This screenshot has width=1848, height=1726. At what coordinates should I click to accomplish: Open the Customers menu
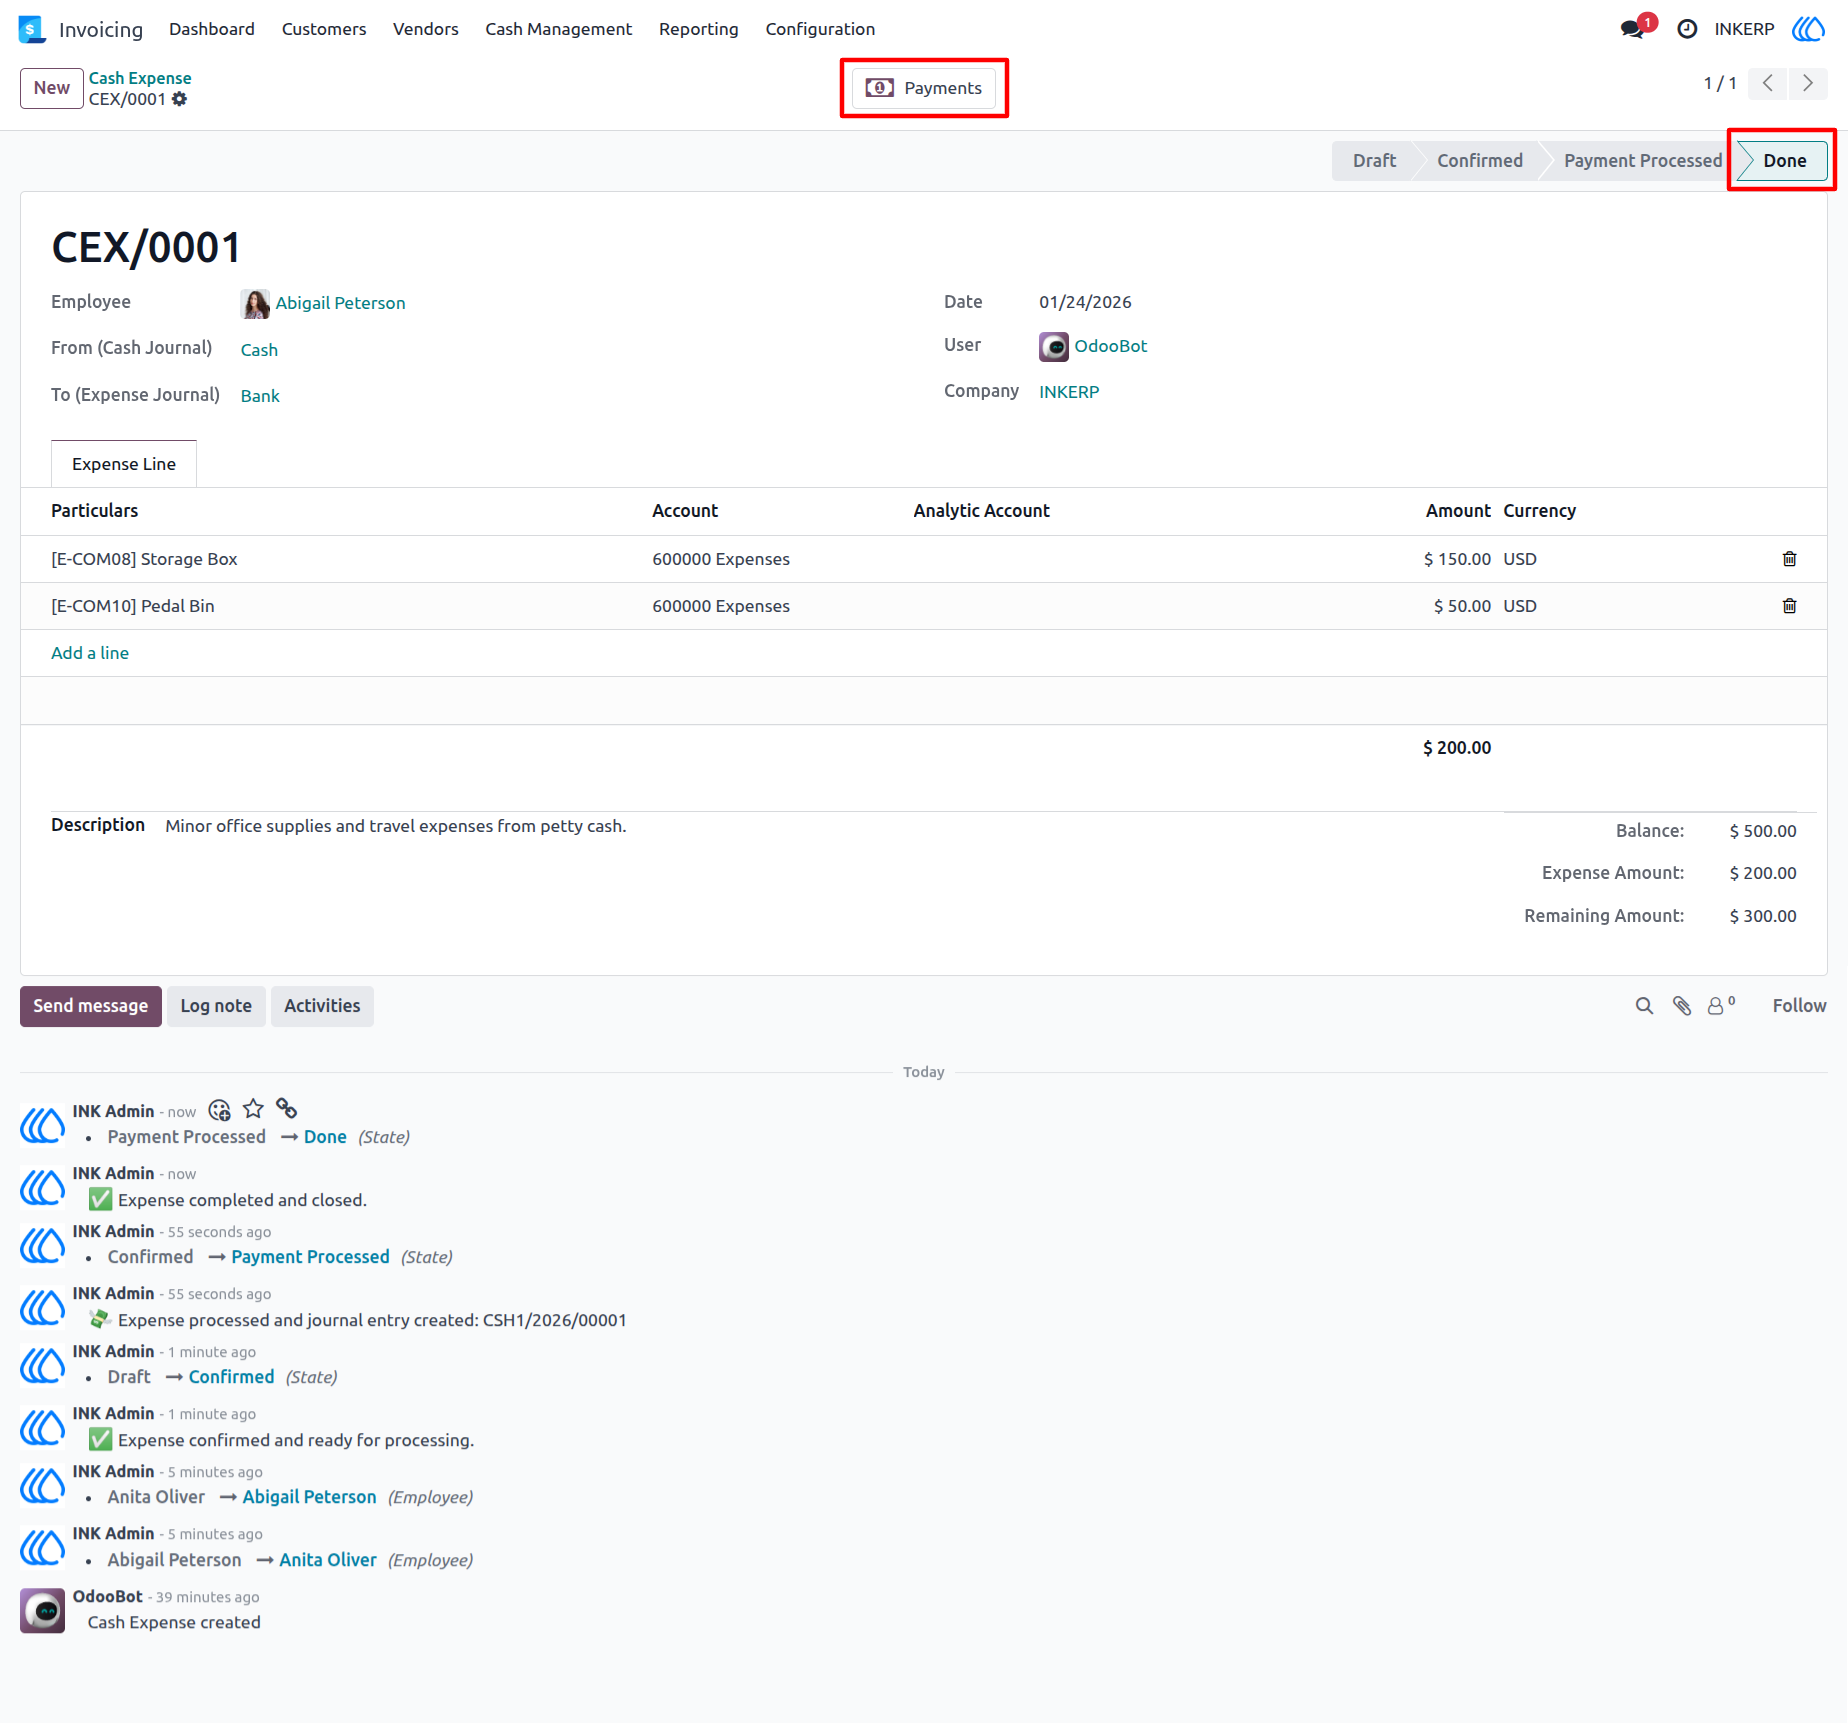click(x=324, y=29)
